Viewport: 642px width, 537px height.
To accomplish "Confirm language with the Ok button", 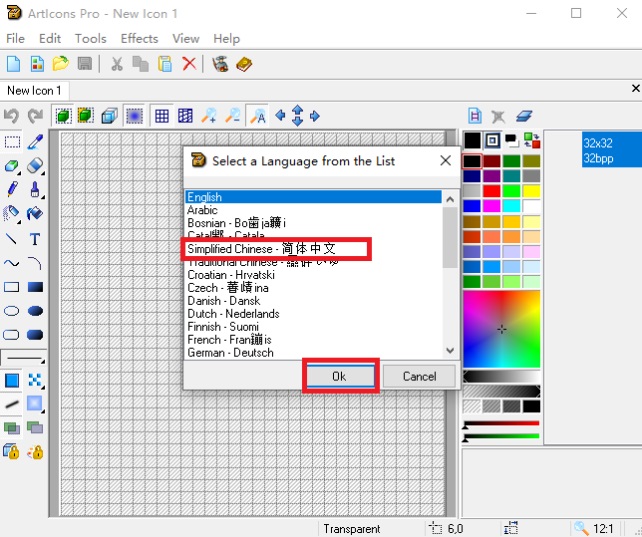I will [x=340, y=376].
